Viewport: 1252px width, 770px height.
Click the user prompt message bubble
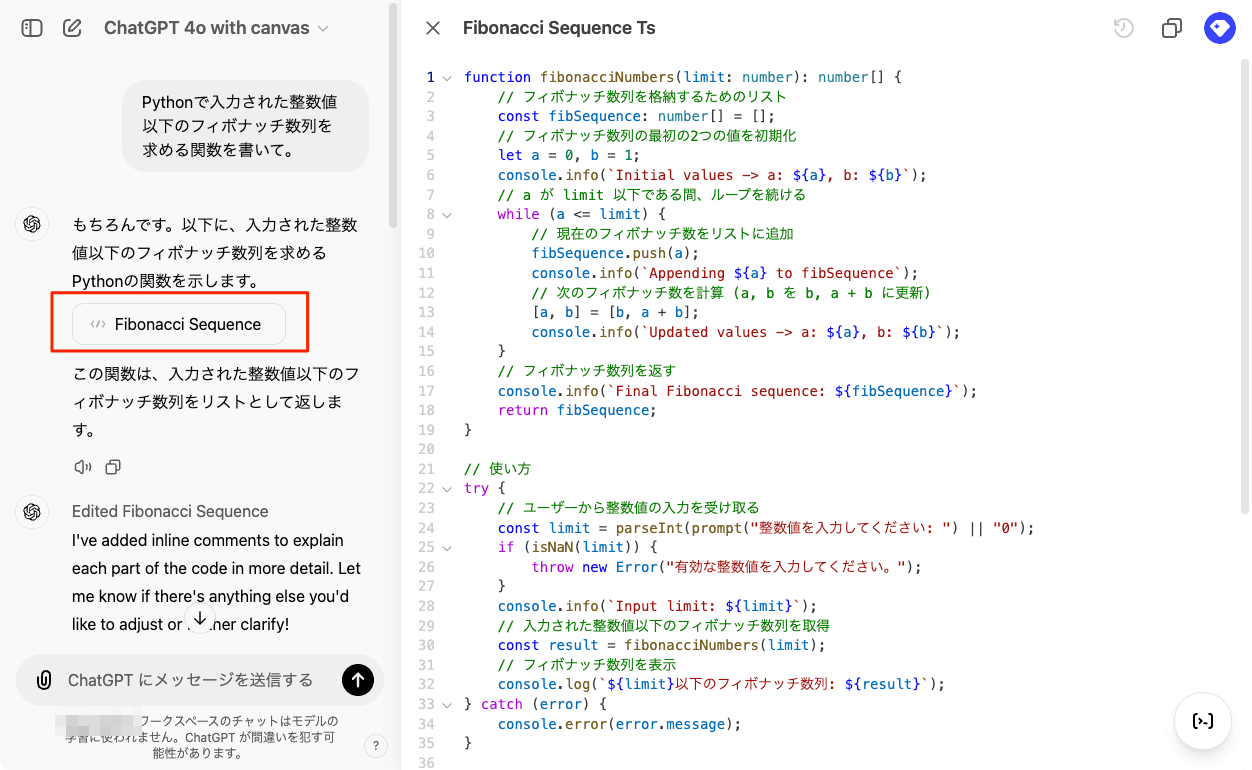click(x=246, y=126)
